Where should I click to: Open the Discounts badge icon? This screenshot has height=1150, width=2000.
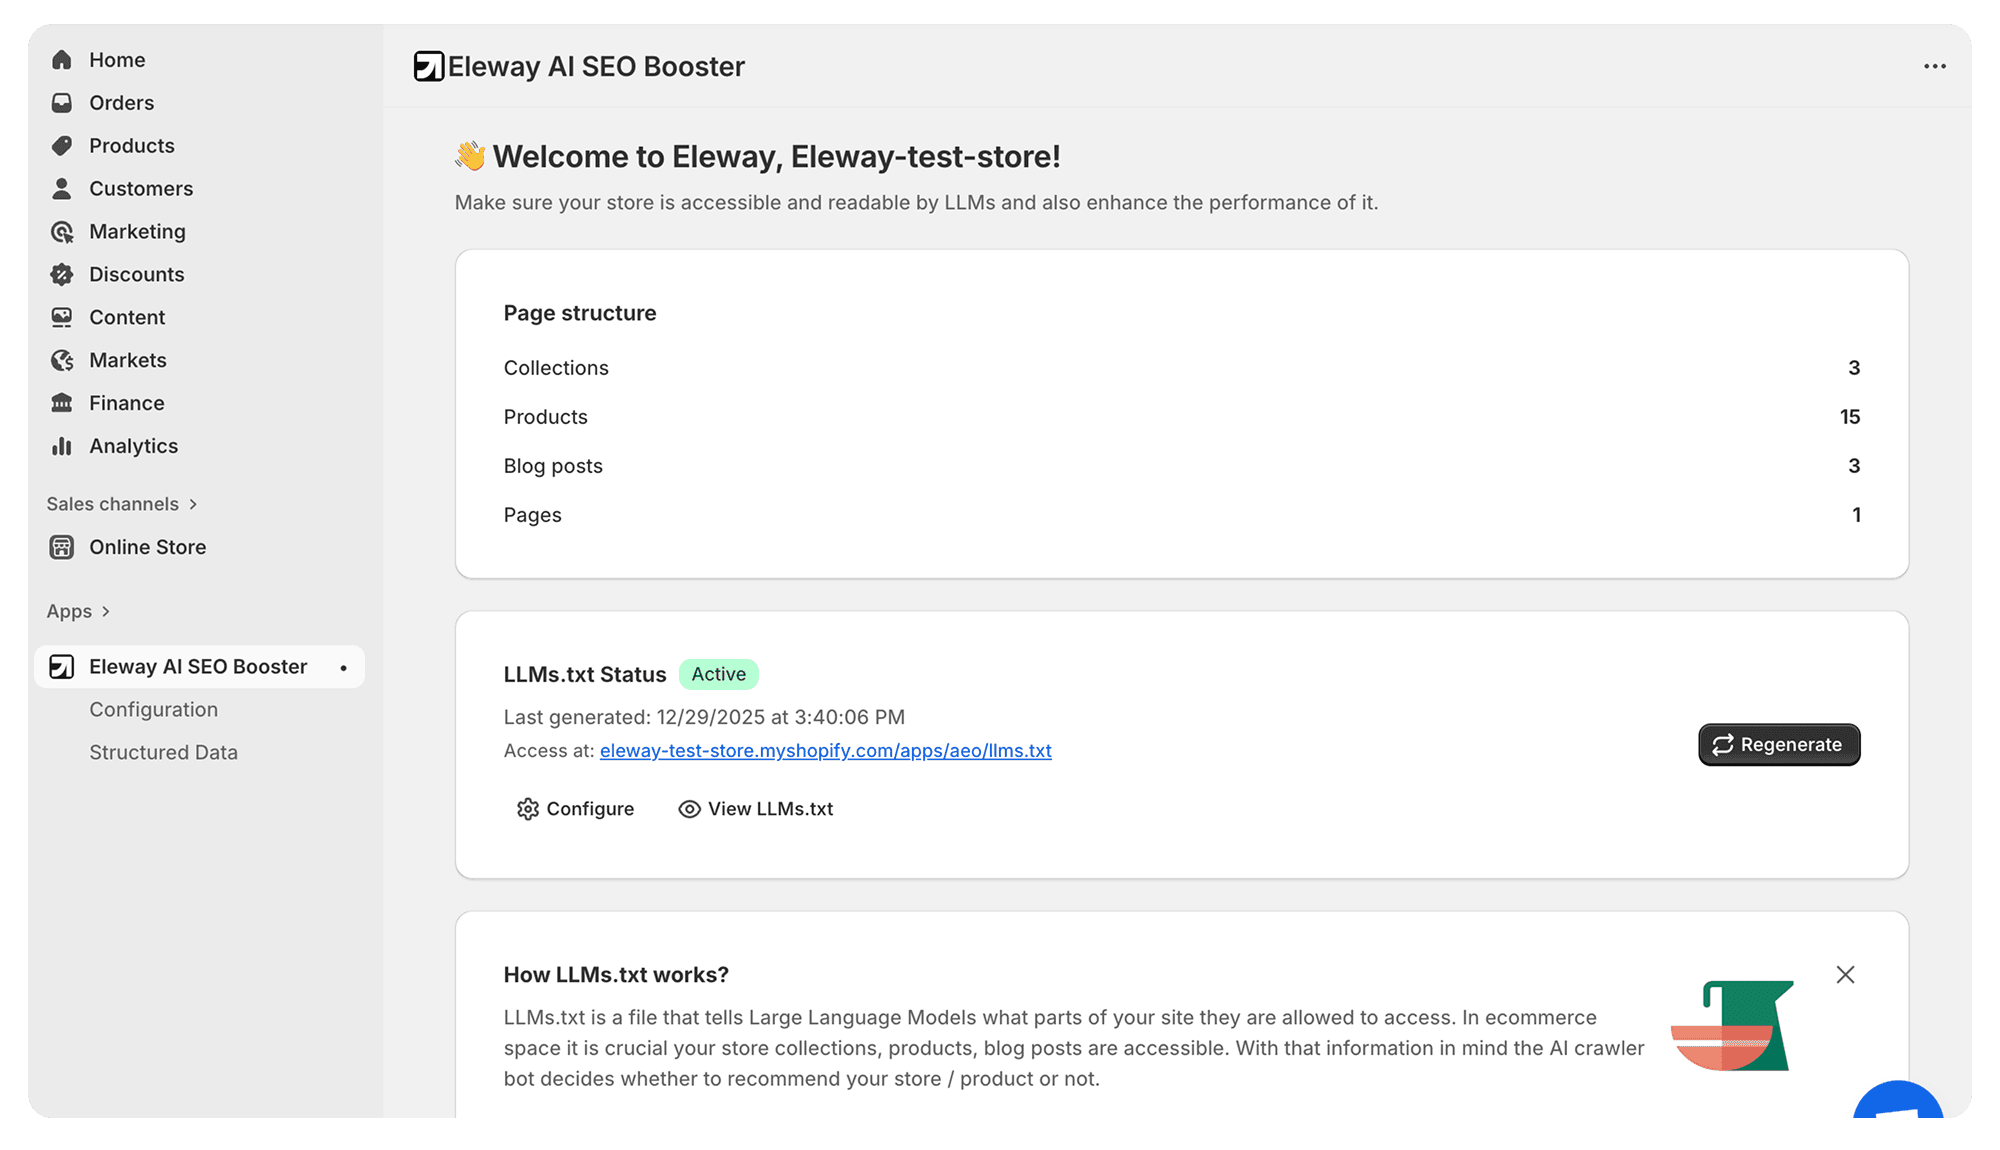click(62, 275)
